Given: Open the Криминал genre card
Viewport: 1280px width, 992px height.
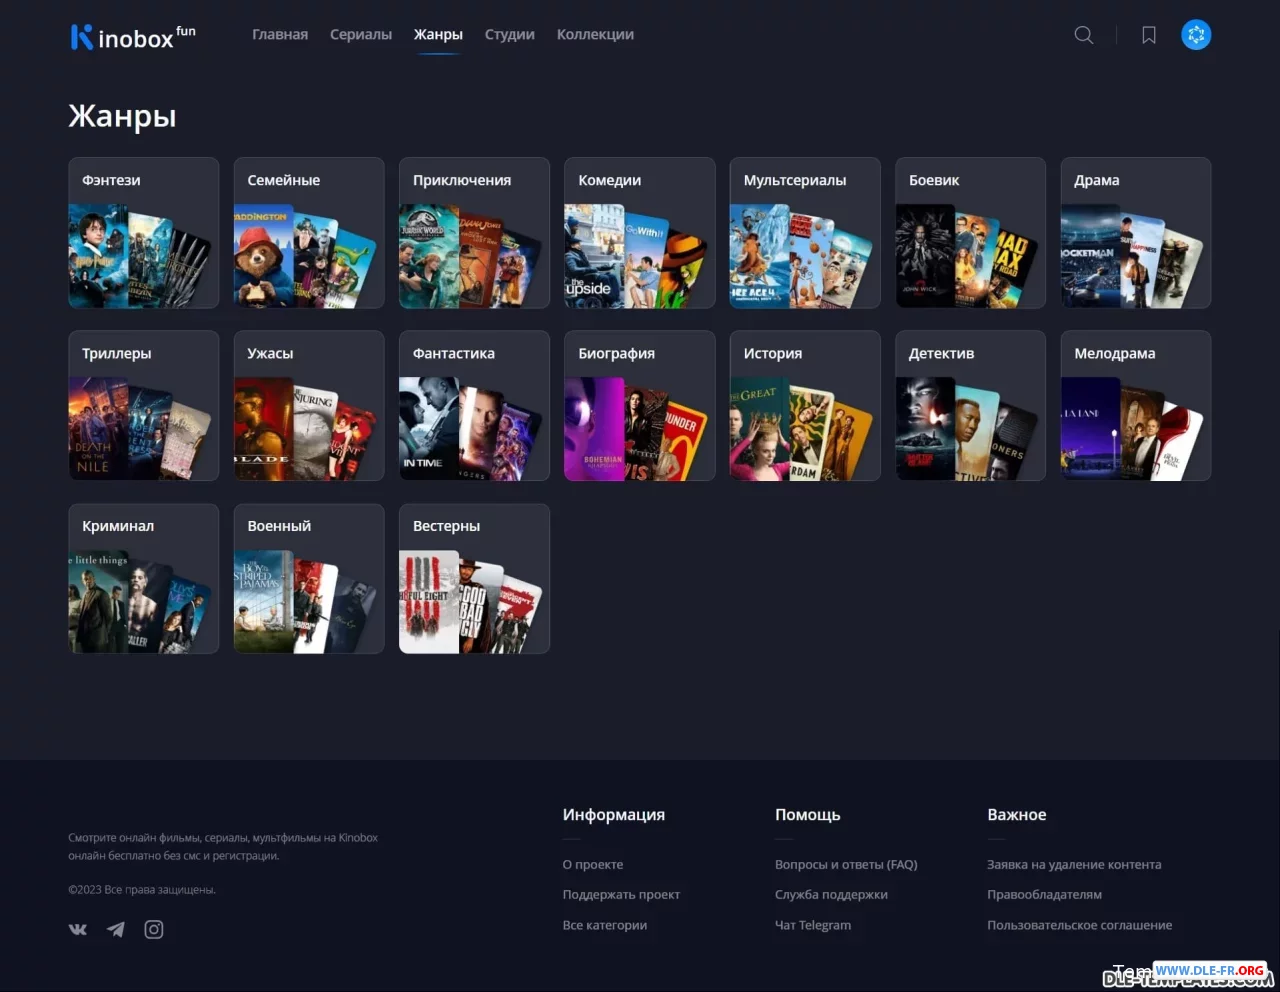Looking at the screenshot, I should (144, 579).
